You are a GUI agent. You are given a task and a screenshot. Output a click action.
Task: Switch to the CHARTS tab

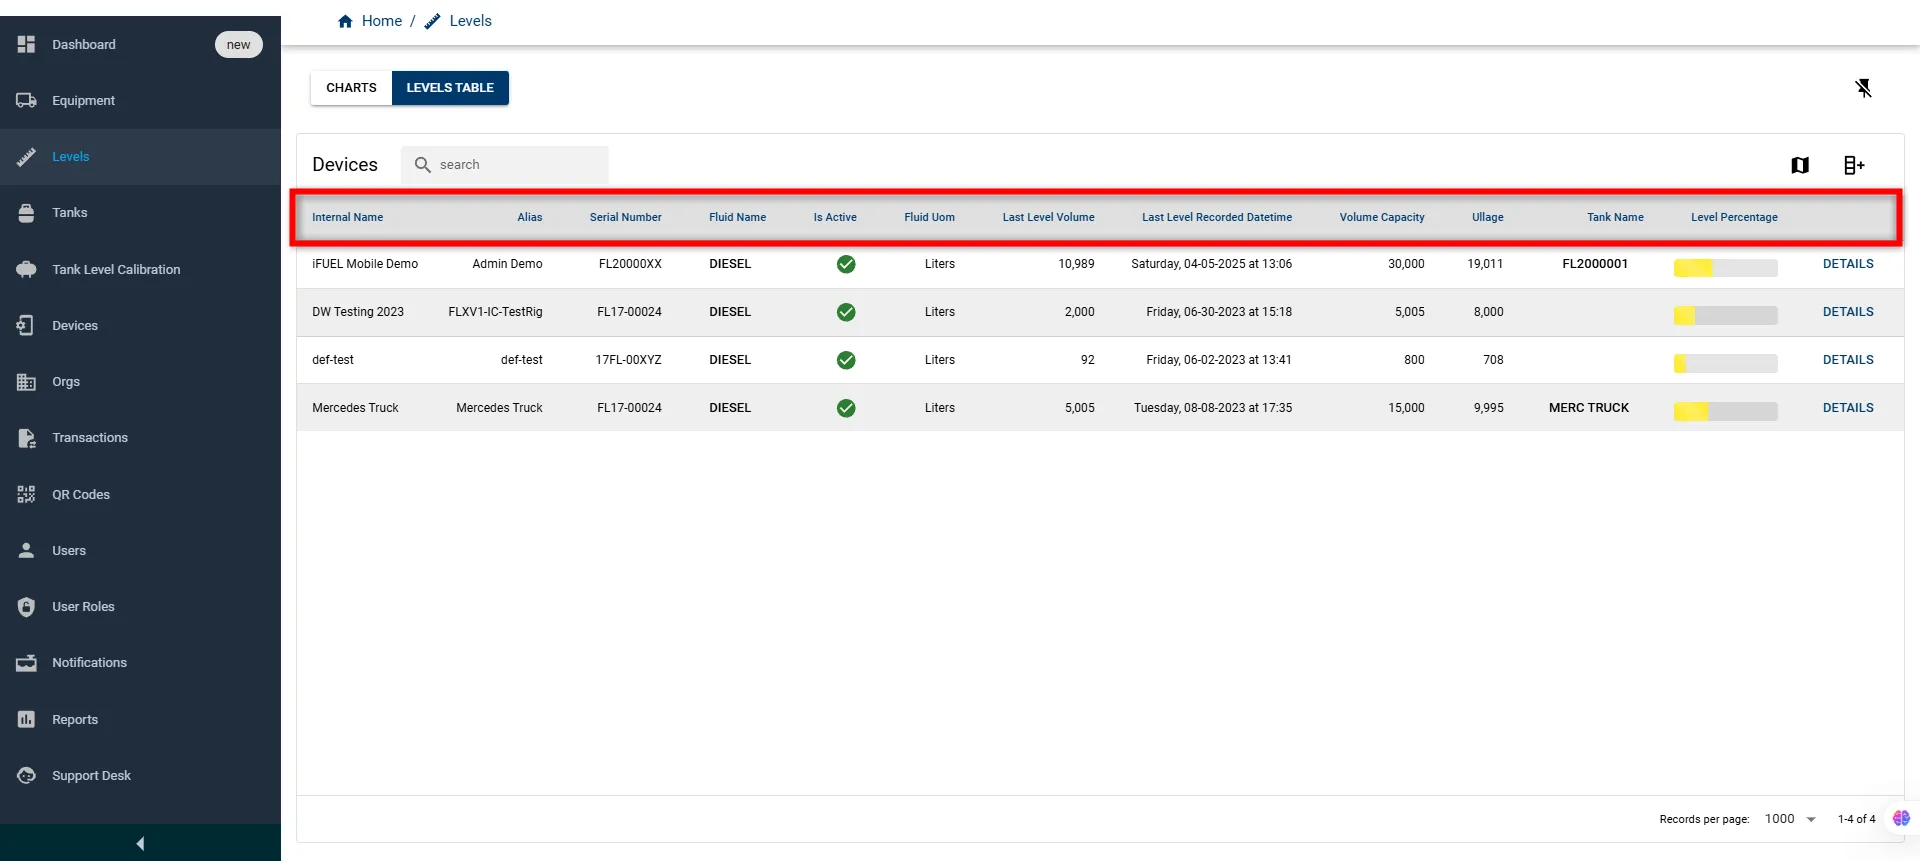(351, 88)
